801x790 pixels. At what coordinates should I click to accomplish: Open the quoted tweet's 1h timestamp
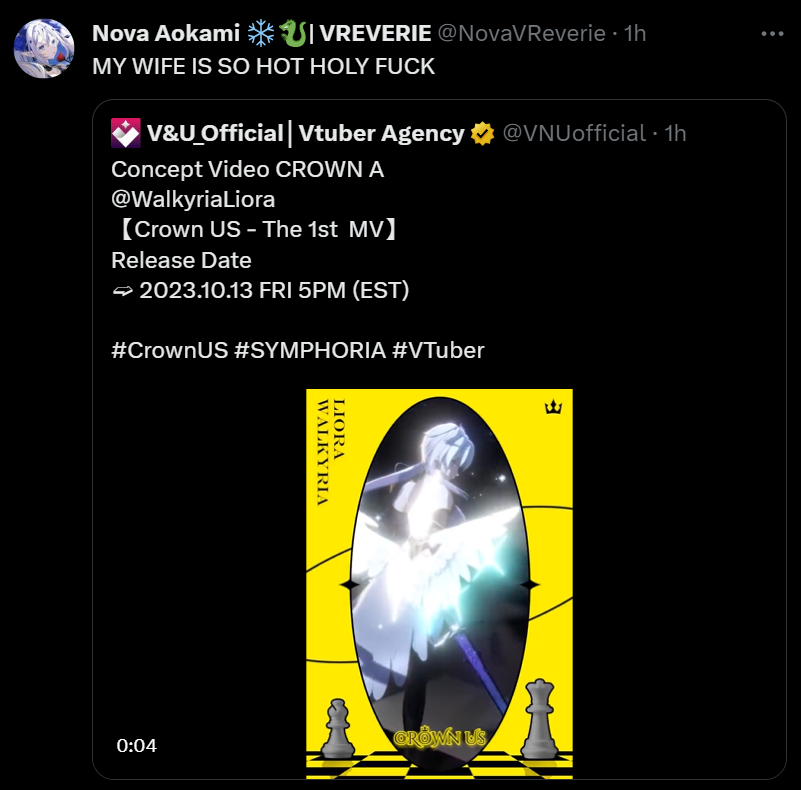[675, 133]
